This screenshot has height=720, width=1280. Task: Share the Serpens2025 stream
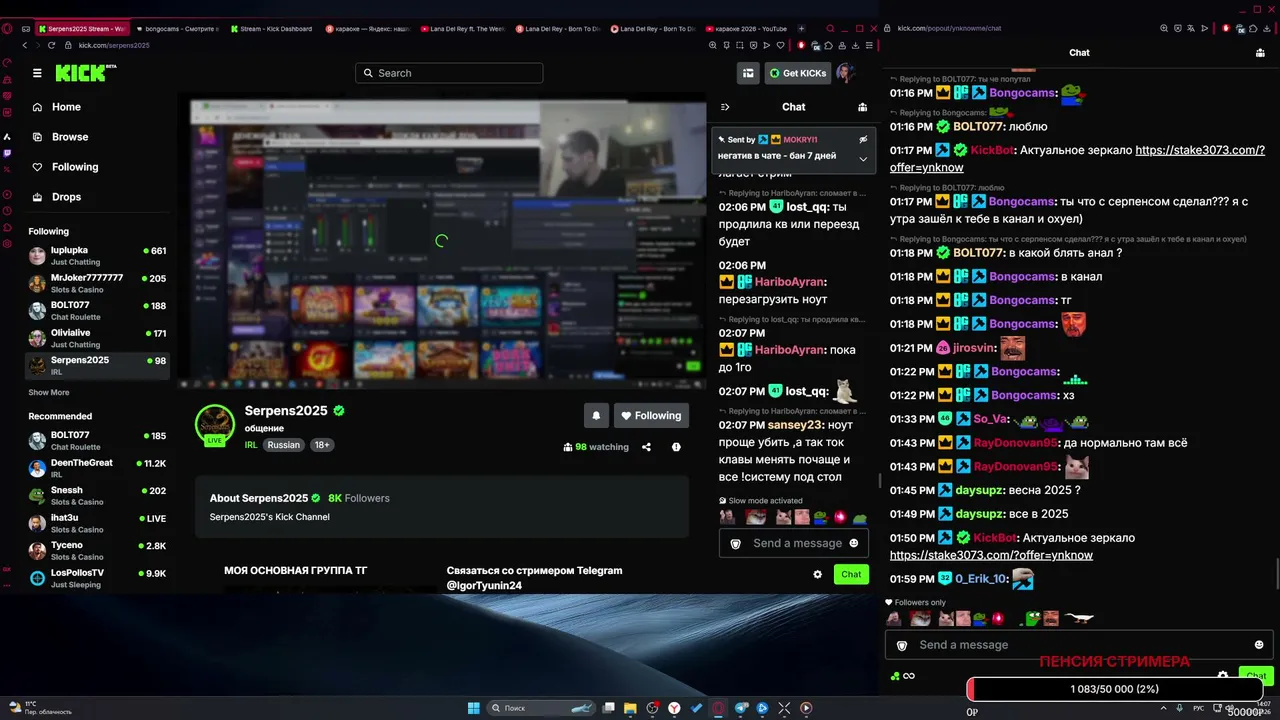pyautogui.click(x=646, y=447)
